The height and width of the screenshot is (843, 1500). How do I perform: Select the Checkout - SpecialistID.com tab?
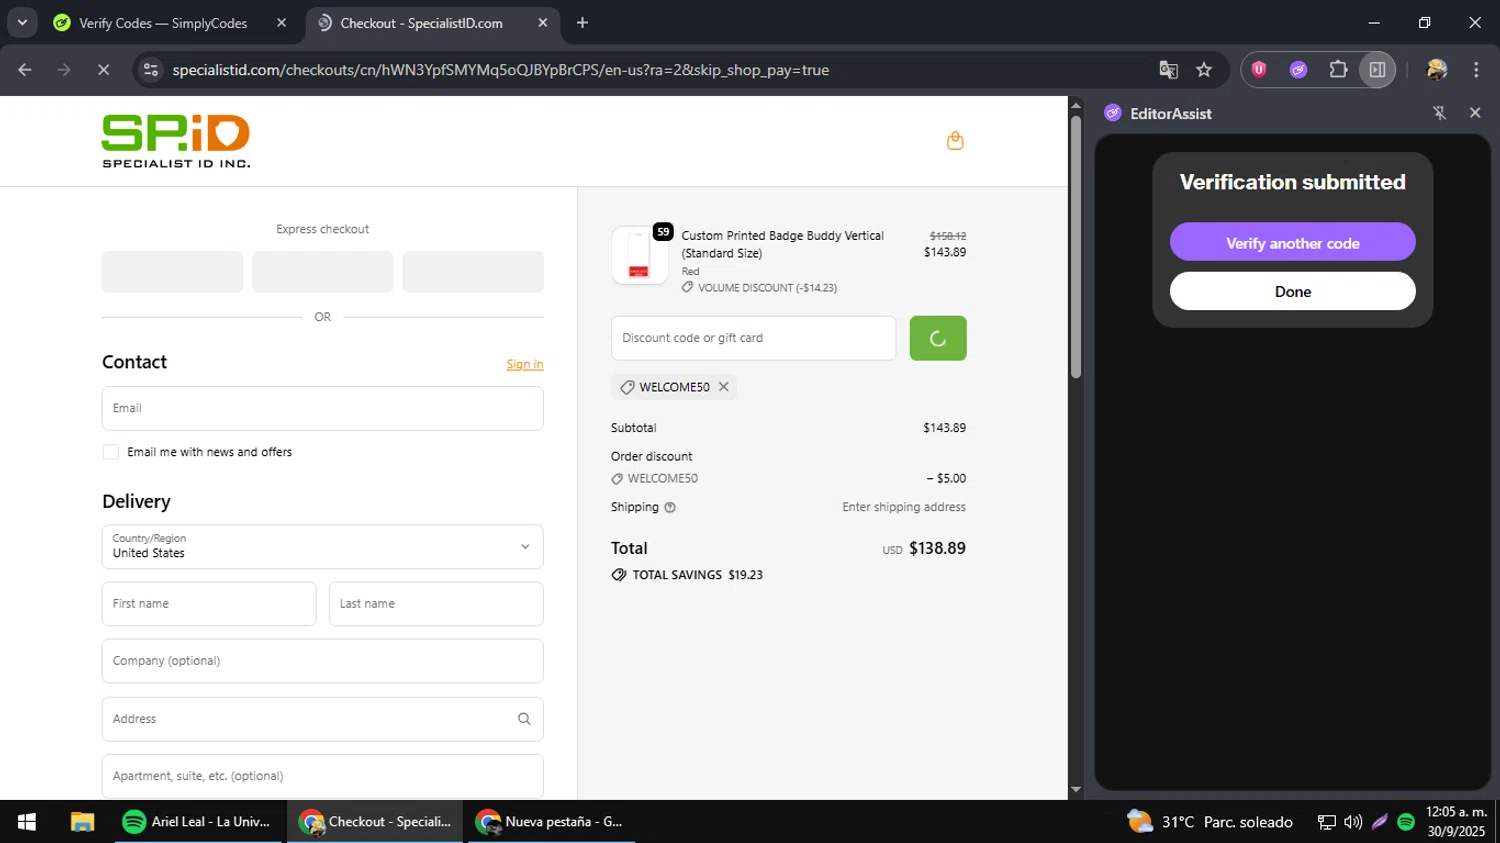click(x=421, y=23)
